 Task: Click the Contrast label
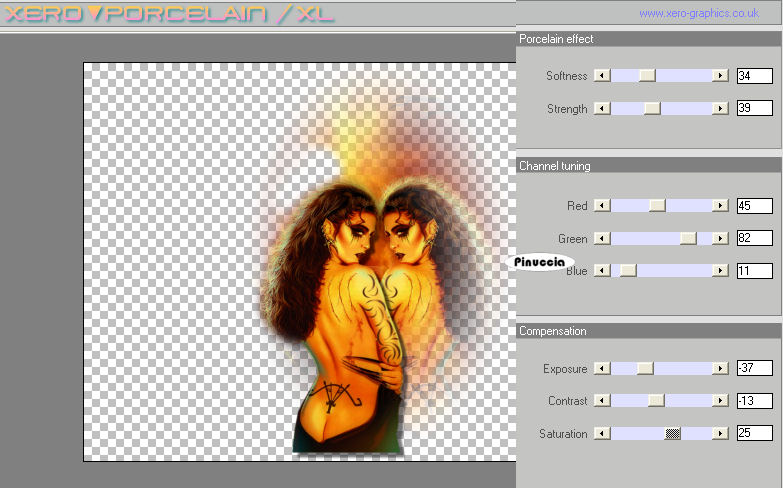pos(568,401)
